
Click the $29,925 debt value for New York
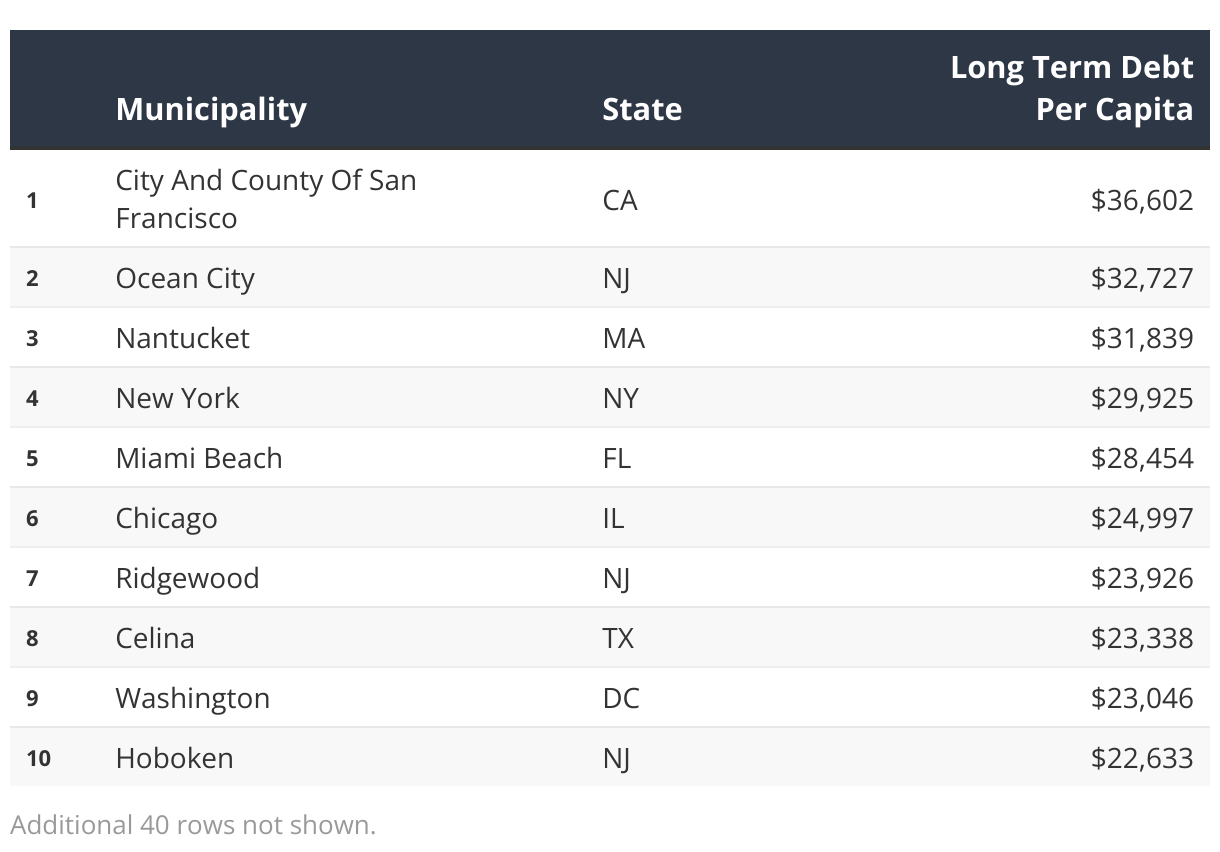click(x=1142, y=398)
